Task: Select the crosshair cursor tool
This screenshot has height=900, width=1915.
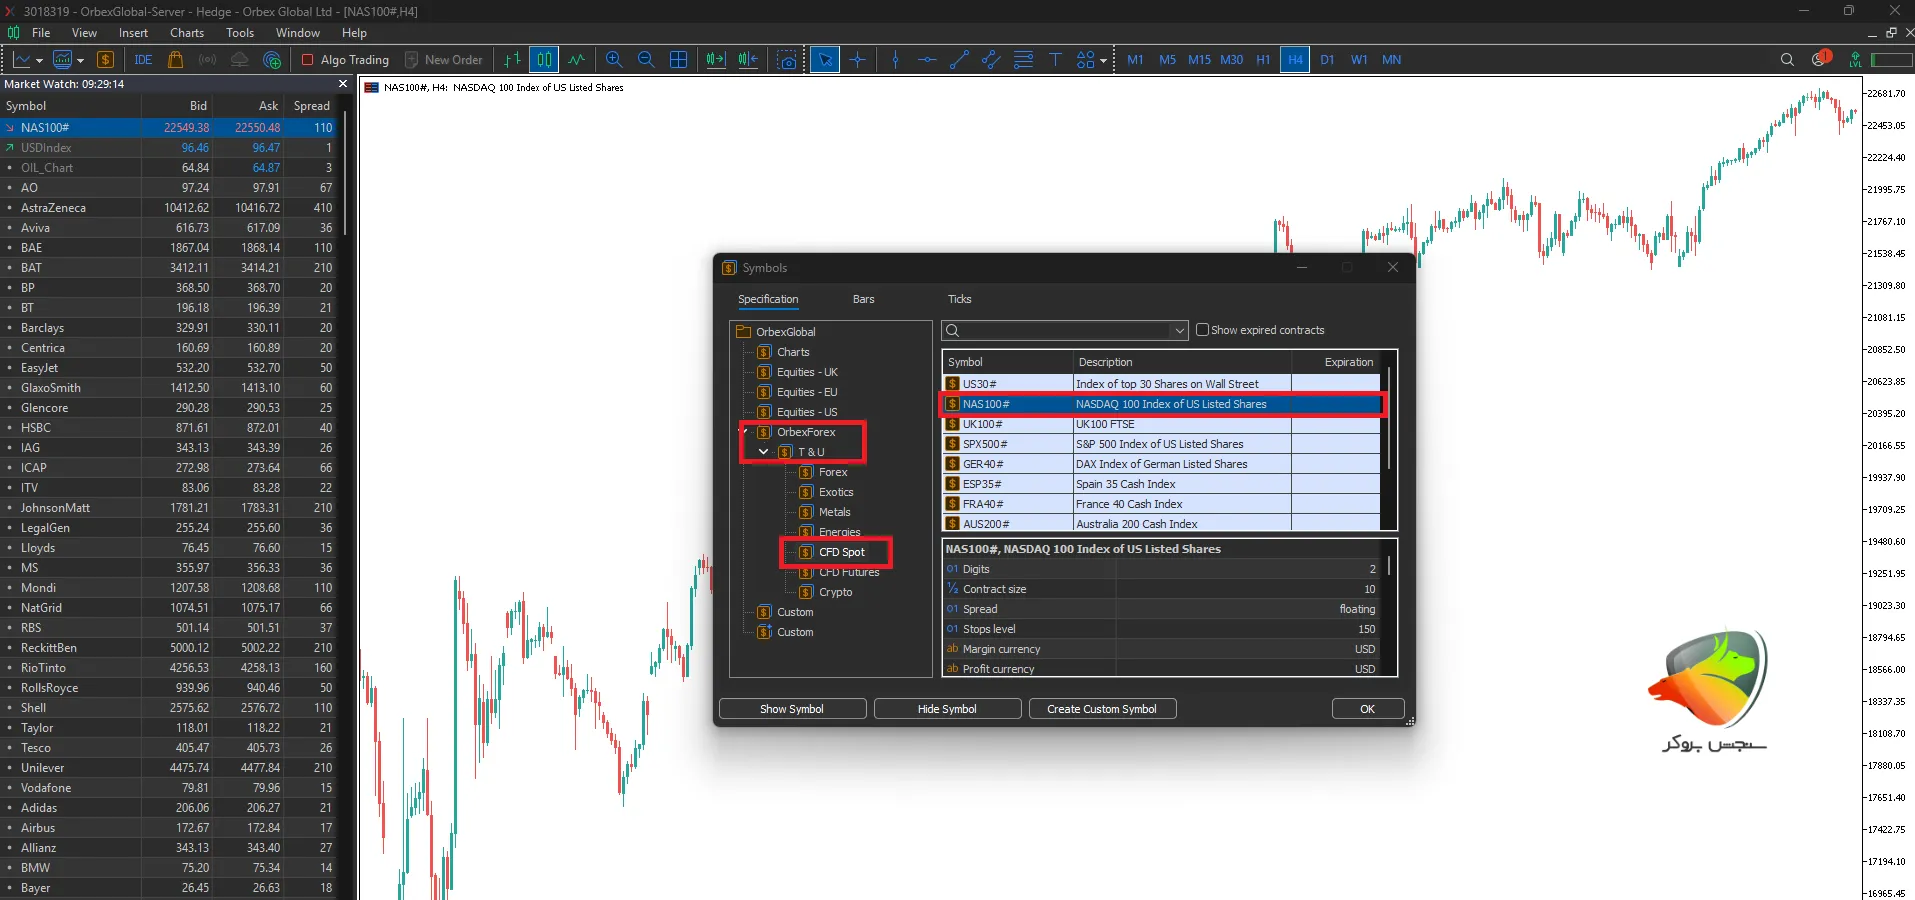Action: pyautogui.click(x=858, y=60)
